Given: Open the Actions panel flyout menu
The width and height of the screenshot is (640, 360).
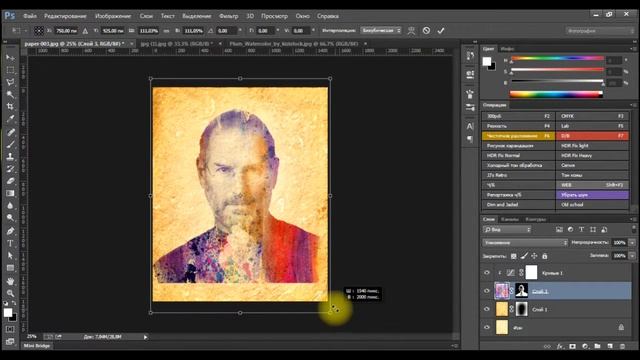Looking at the screenshot, I should click(x=633, y=105).
